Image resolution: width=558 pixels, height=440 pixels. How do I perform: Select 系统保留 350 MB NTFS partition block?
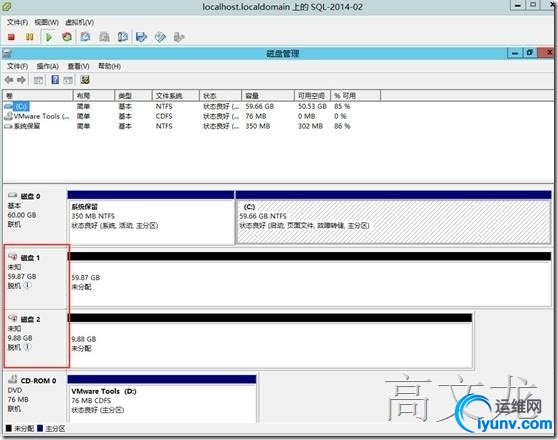(151, 218)
